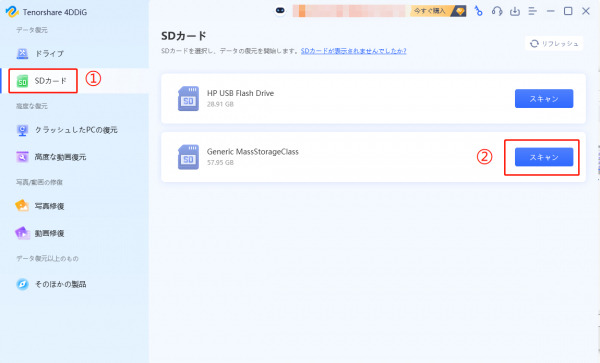Open クラッシュしたPCの復元 in sidebar
The height and width of the screenshot is (363, 600).
(67, 130)
